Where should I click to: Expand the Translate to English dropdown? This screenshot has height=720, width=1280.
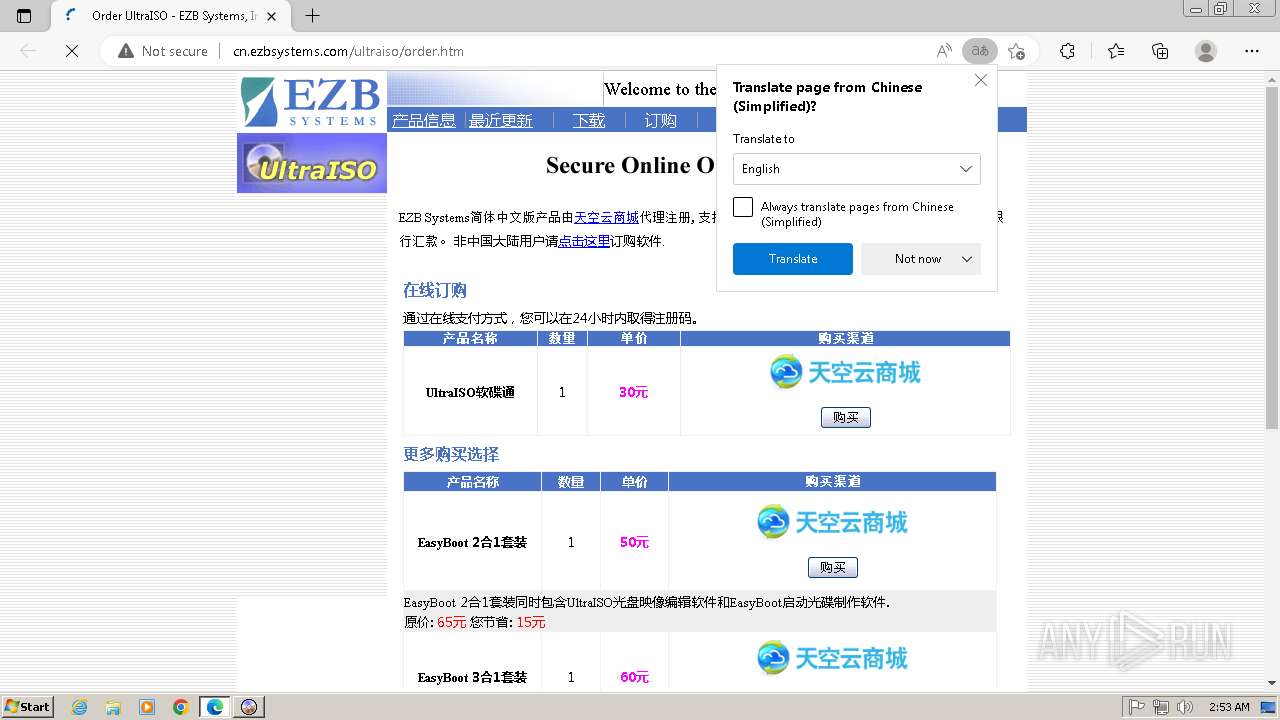[856, 169]
